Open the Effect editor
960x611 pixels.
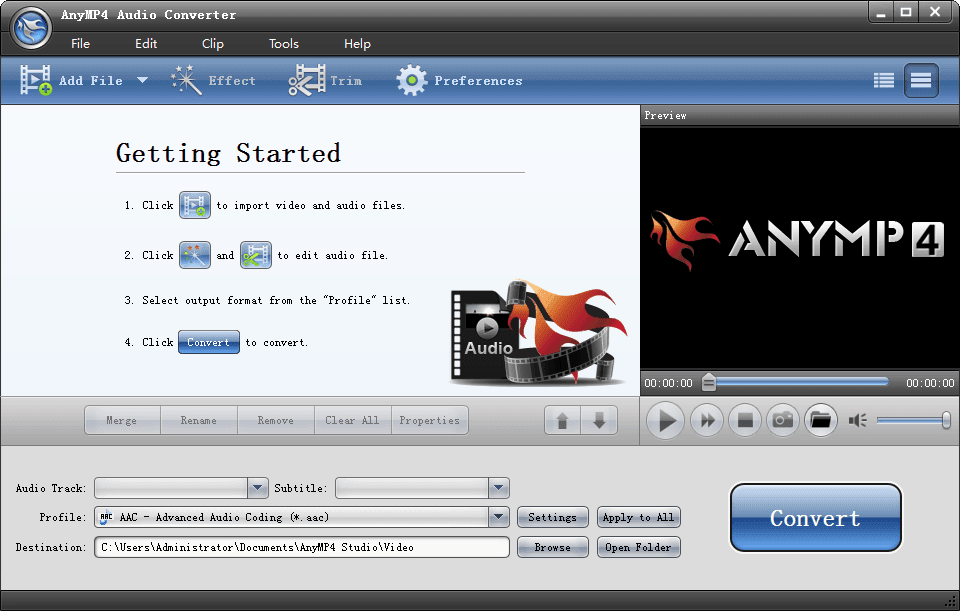(x=215, y=80)
